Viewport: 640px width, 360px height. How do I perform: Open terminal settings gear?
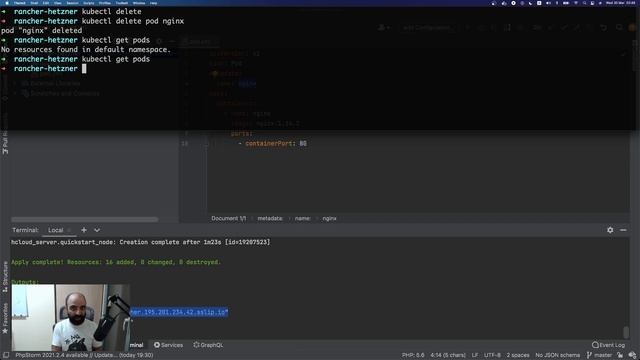tap(610, 230)
